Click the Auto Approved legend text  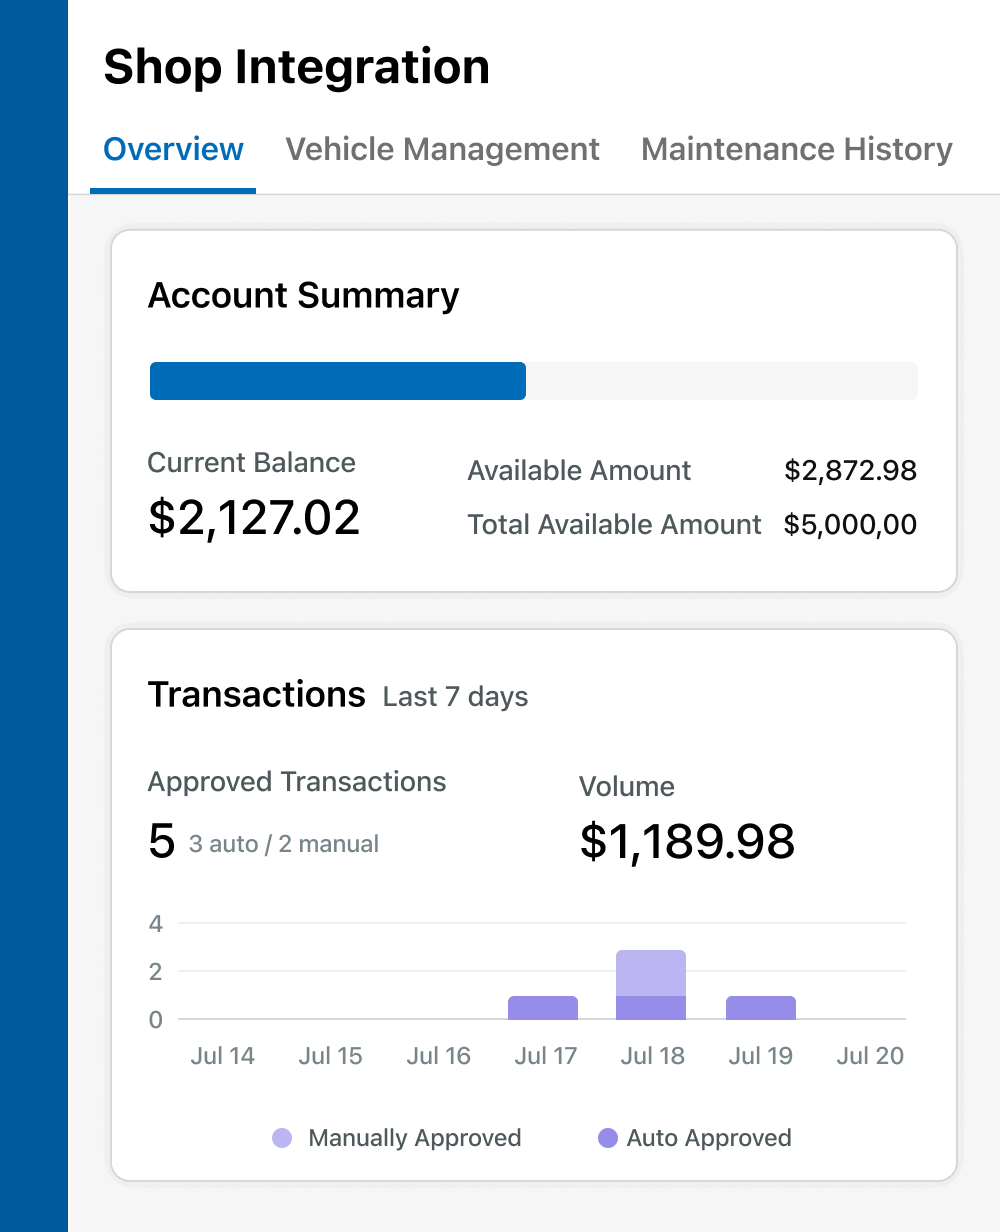tap(709, 1138)
